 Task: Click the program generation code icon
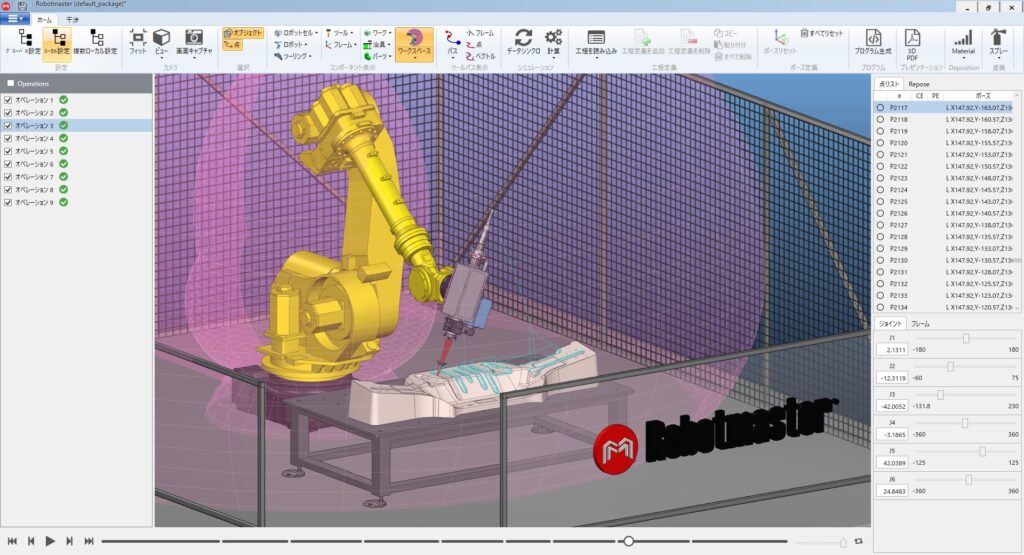point(872,42)
